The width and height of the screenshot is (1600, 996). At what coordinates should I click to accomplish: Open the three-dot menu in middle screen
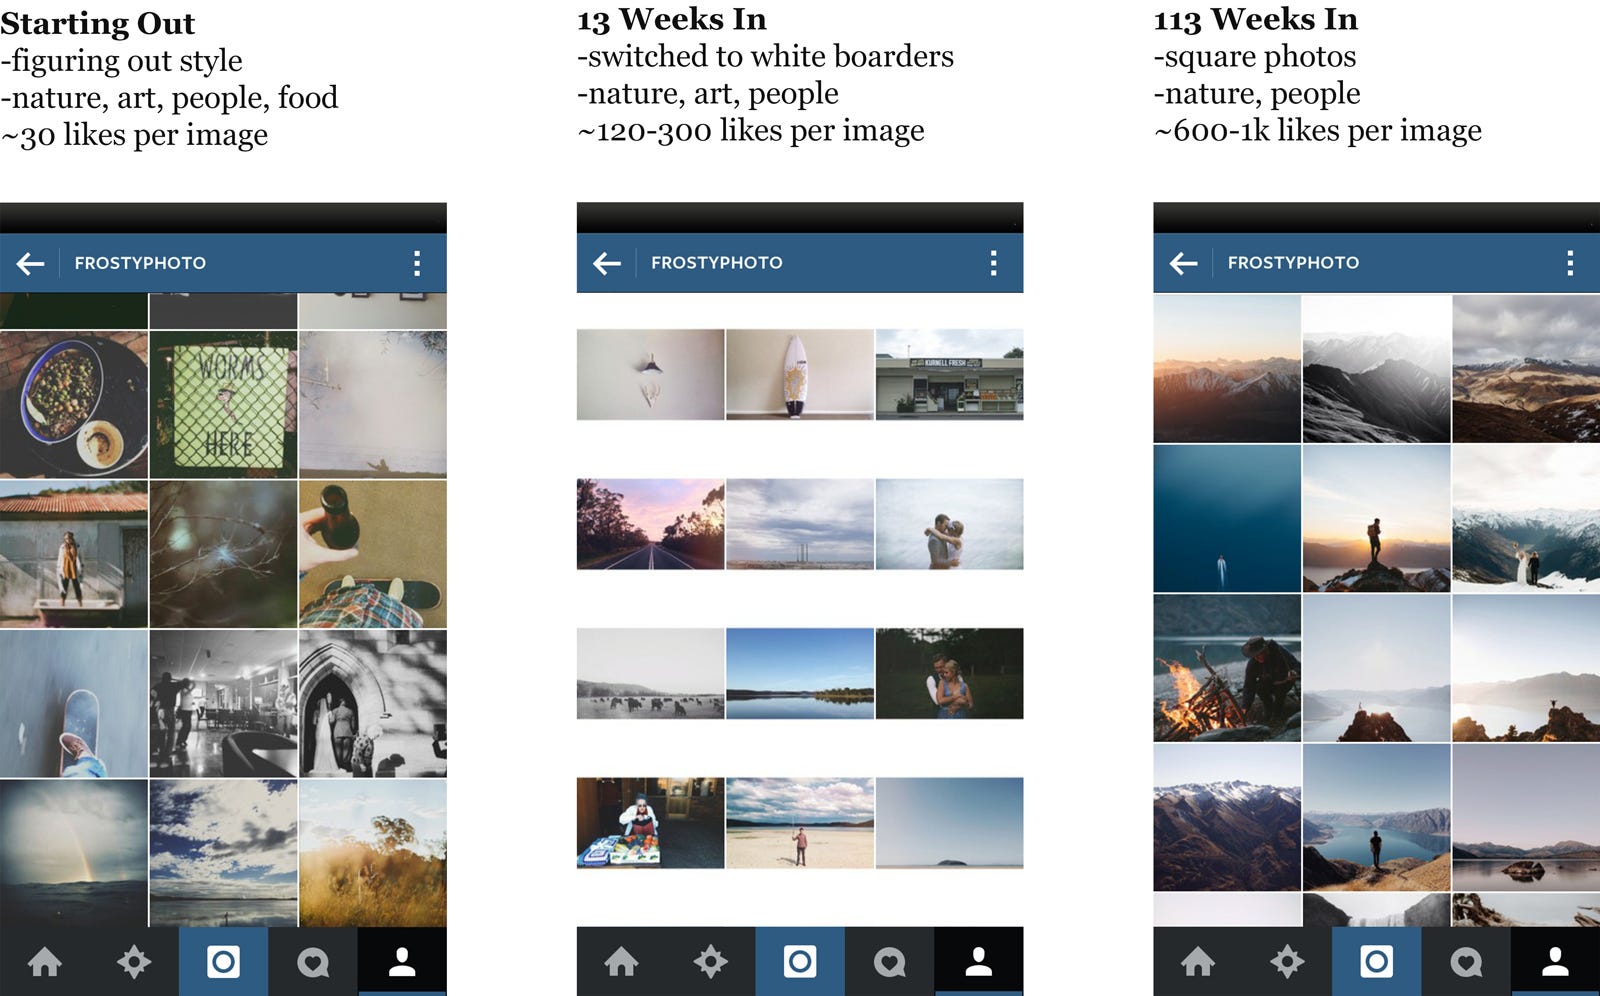point(993,263)
